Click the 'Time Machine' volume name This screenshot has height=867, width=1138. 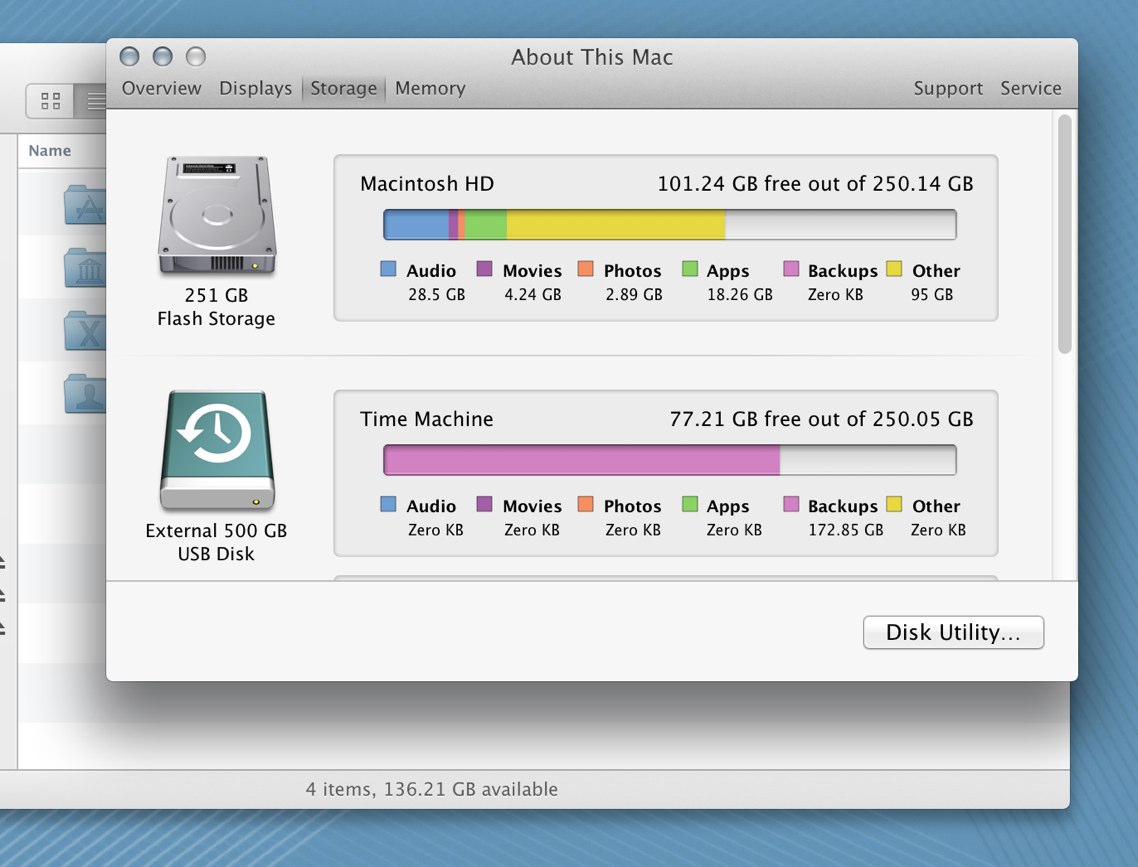[x=426, y=419]
